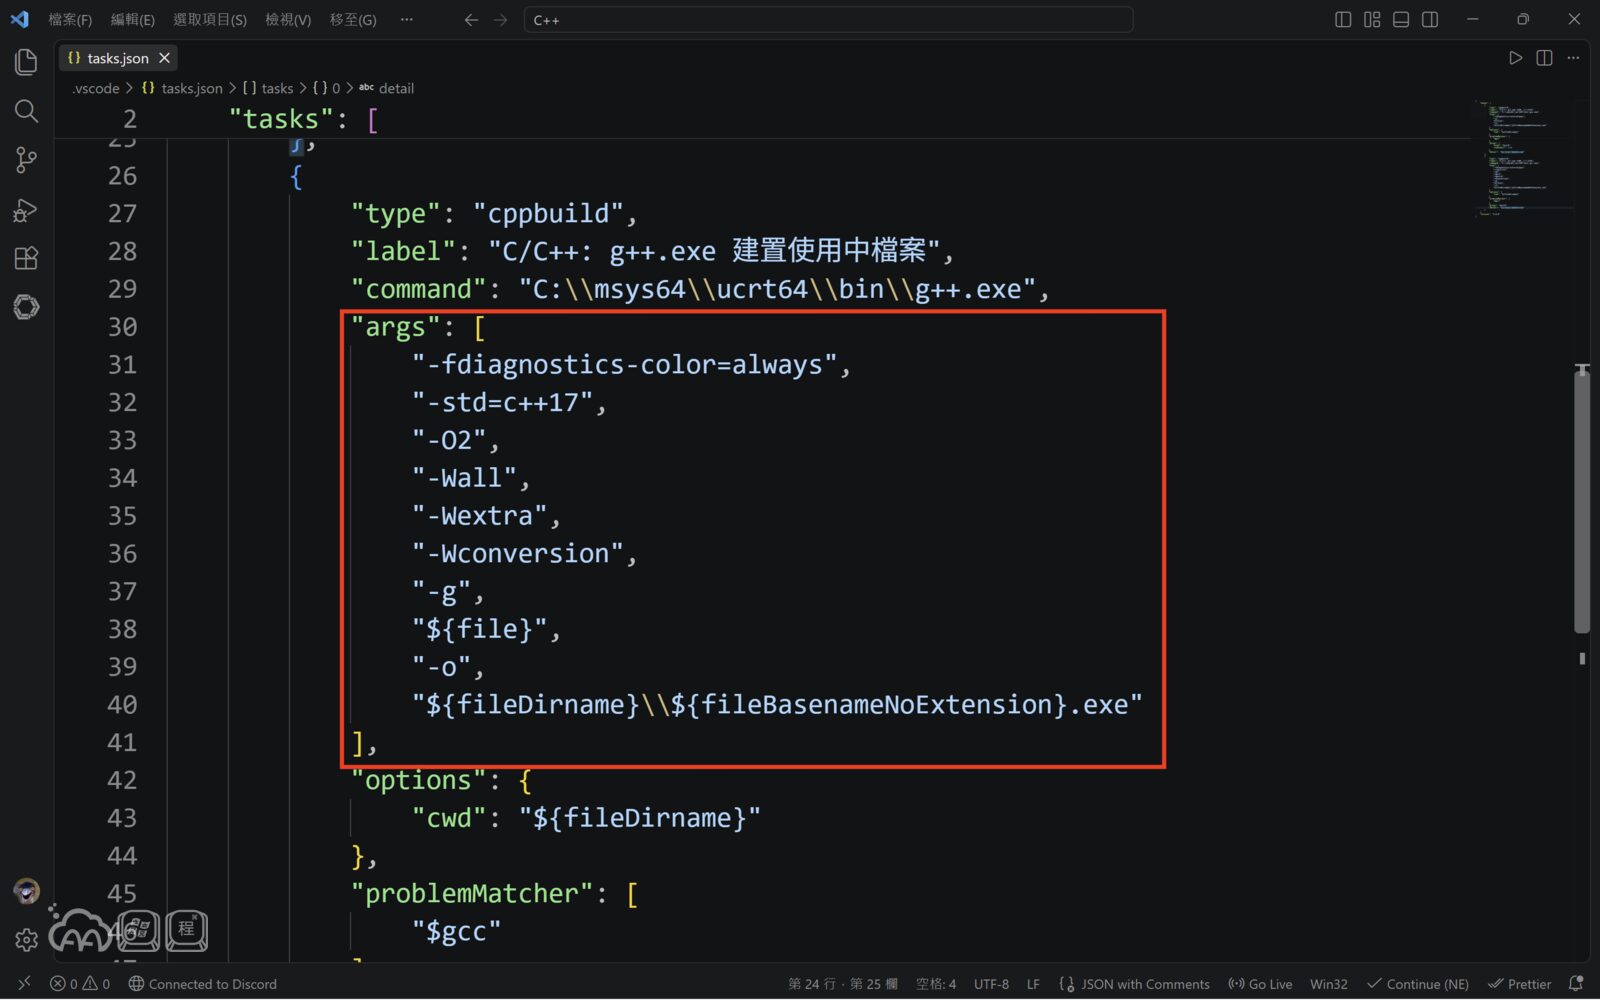This screenshot has width=1600, height=1000.
Task: Run the file with the play button
Action: pyautogui.click(x=1515, y=58)
